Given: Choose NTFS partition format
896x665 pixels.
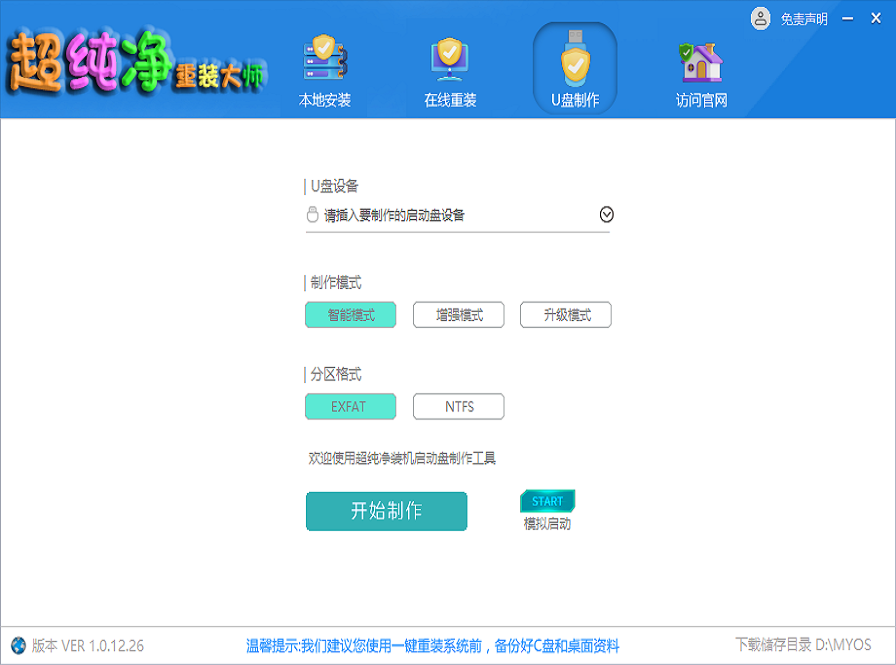Looking at the screenshot, I should (x=458, y=407).
